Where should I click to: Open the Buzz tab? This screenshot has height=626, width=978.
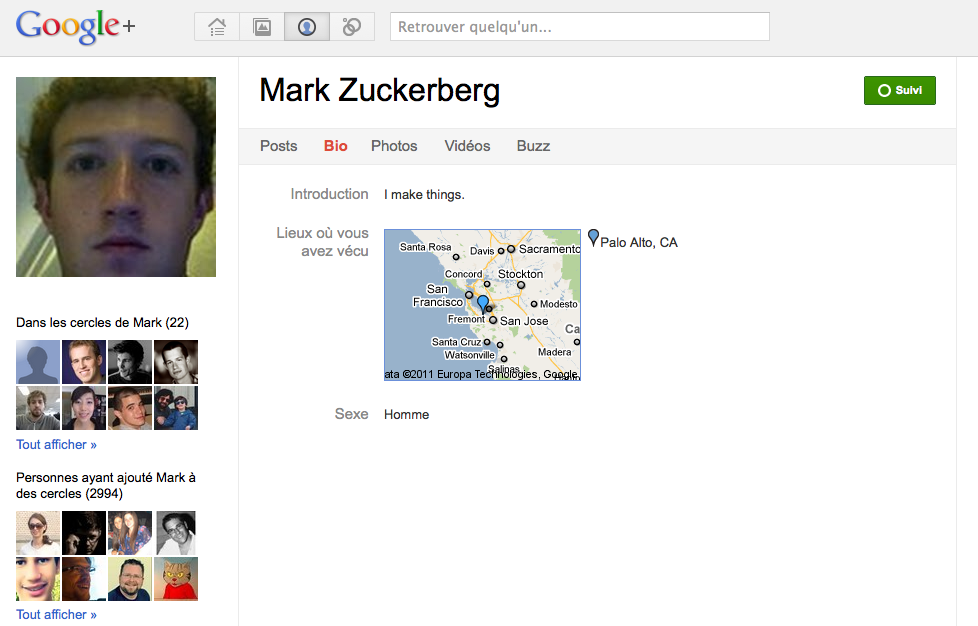[x=533, y=146]
